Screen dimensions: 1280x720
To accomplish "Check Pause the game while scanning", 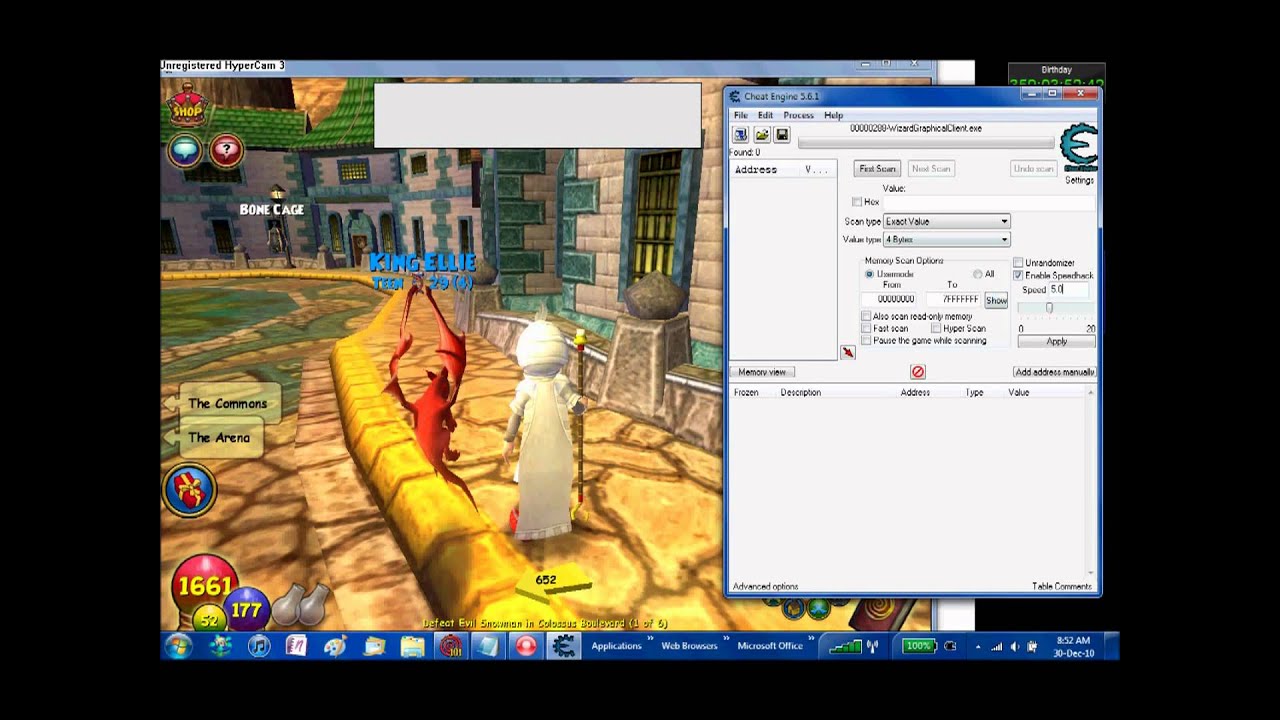I will (x=866, y=340).
